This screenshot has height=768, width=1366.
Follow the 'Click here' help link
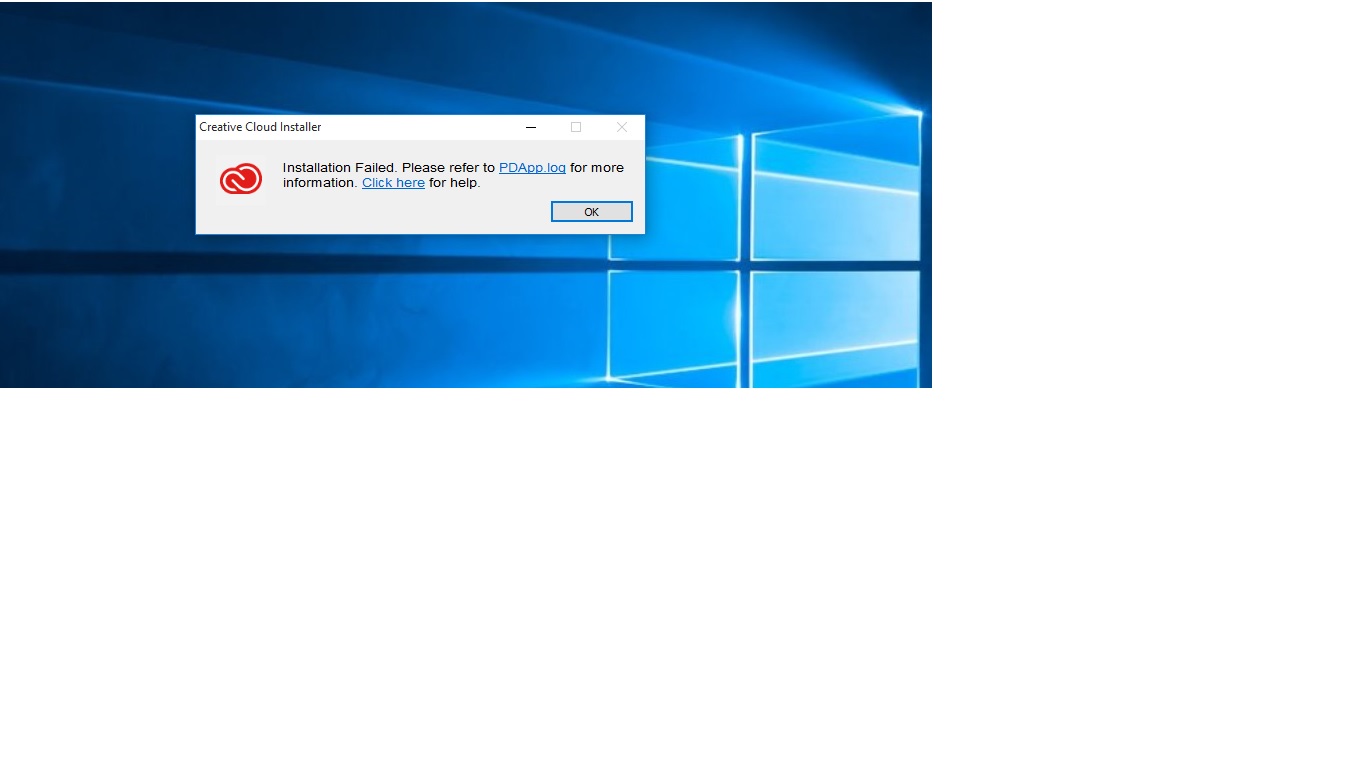393,183
